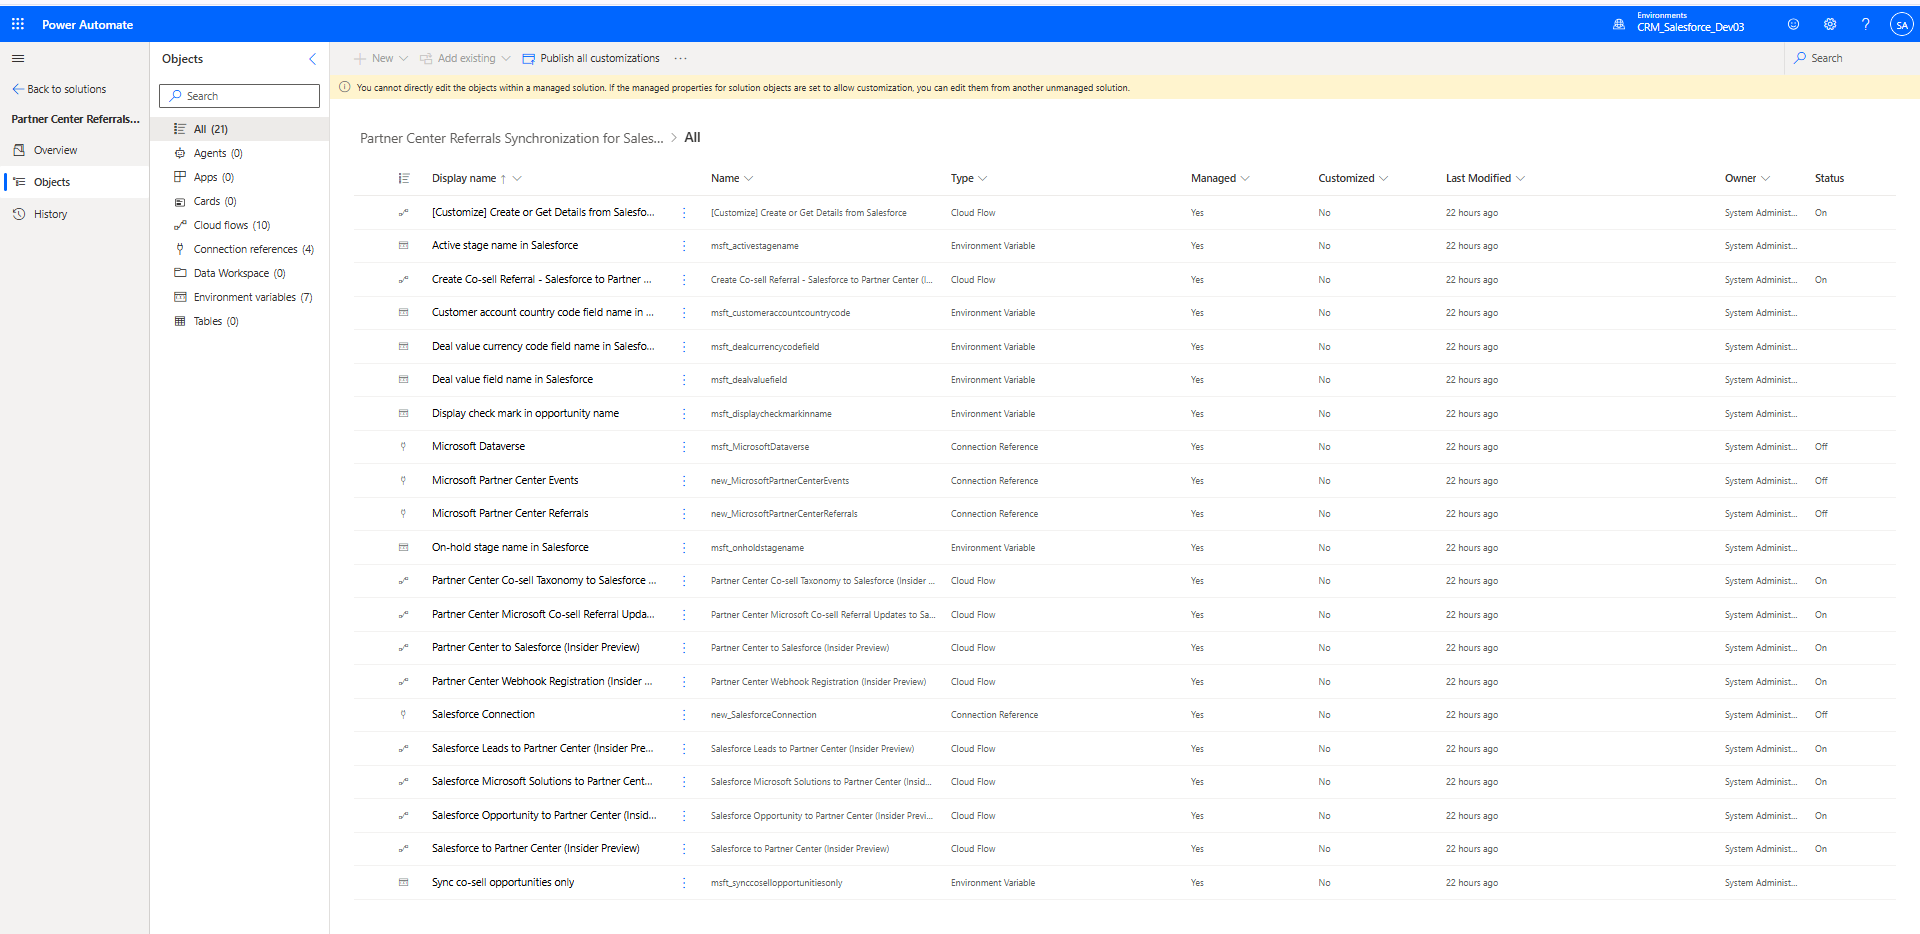Click the CRM_Salesforce_Dev03 environment name

(1690, 27)
